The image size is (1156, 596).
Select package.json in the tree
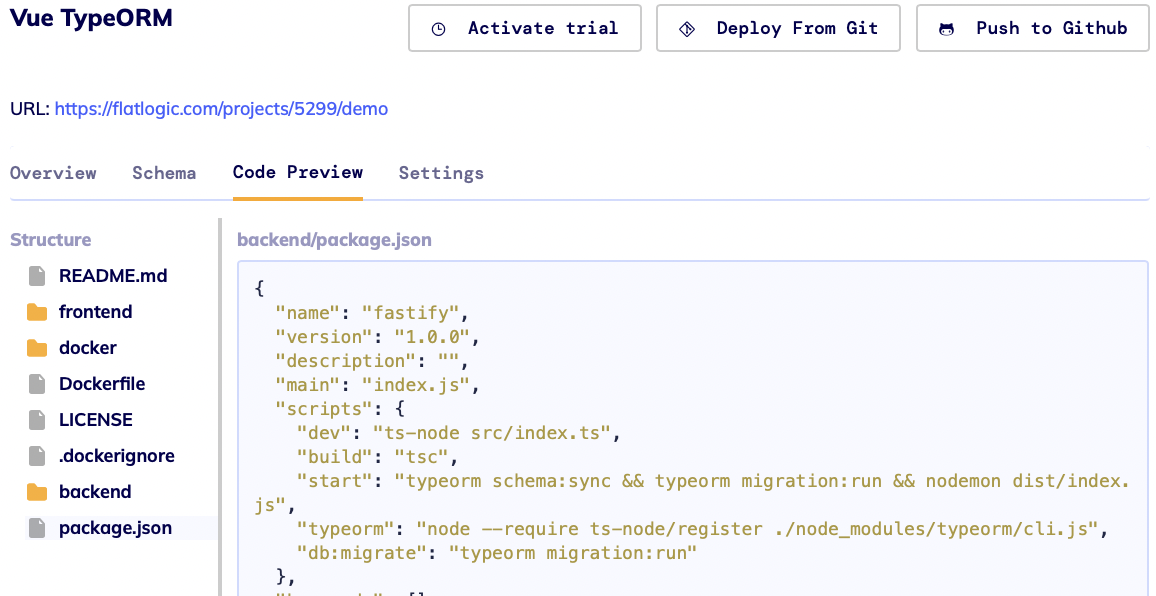(116, 528)
